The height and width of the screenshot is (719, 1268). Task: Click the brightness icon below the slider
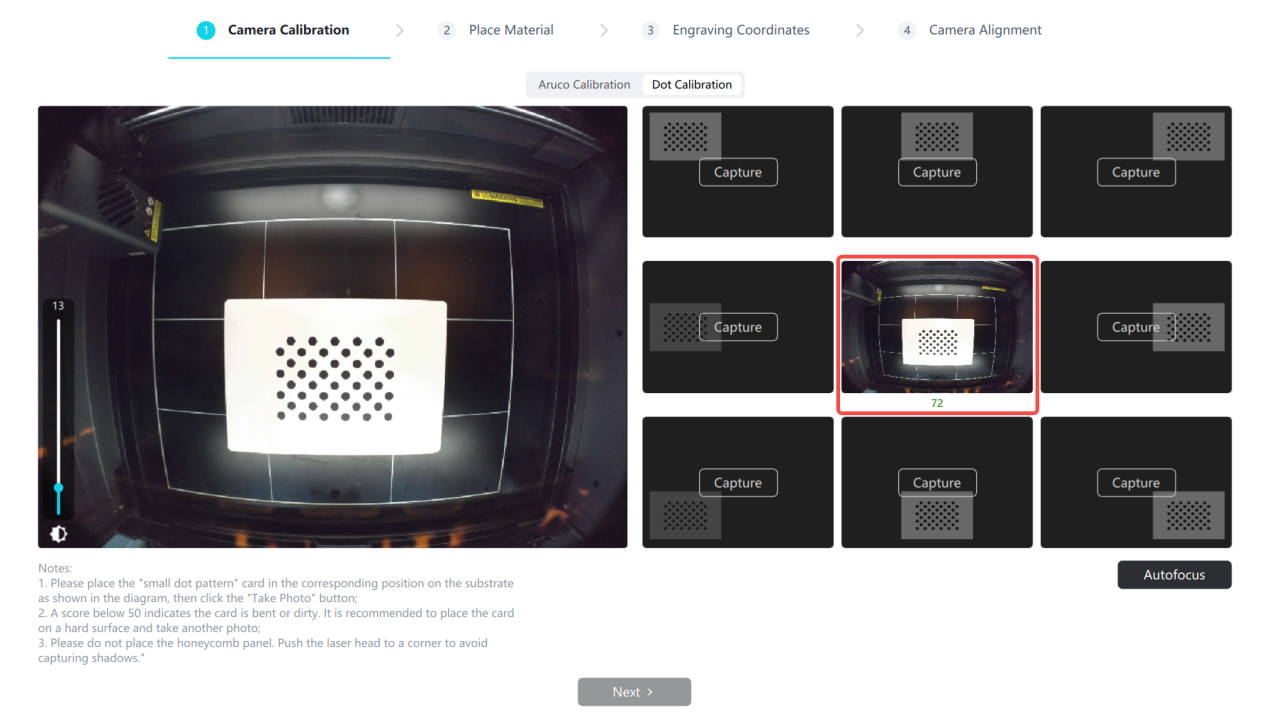coord(58,534)
